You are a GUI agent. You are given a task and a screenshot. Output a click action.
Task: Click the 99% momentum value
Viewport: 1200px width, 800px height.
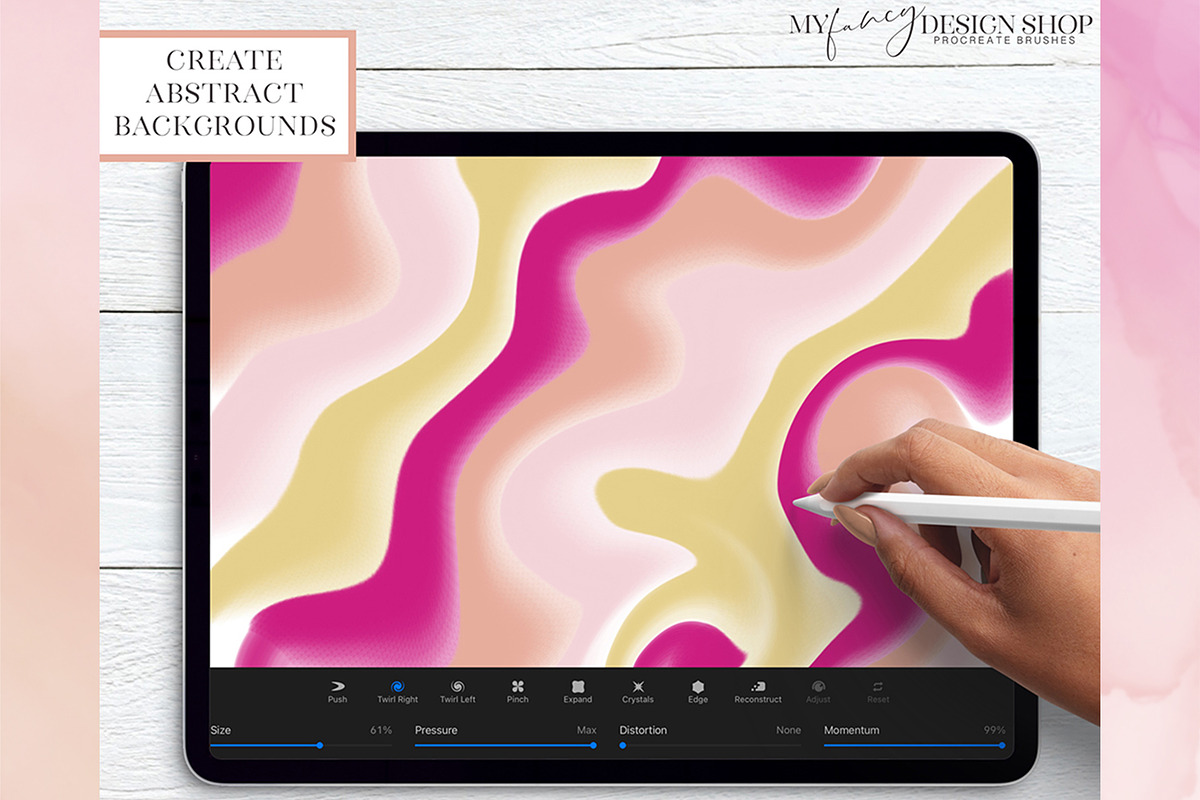tap(994, 730)
